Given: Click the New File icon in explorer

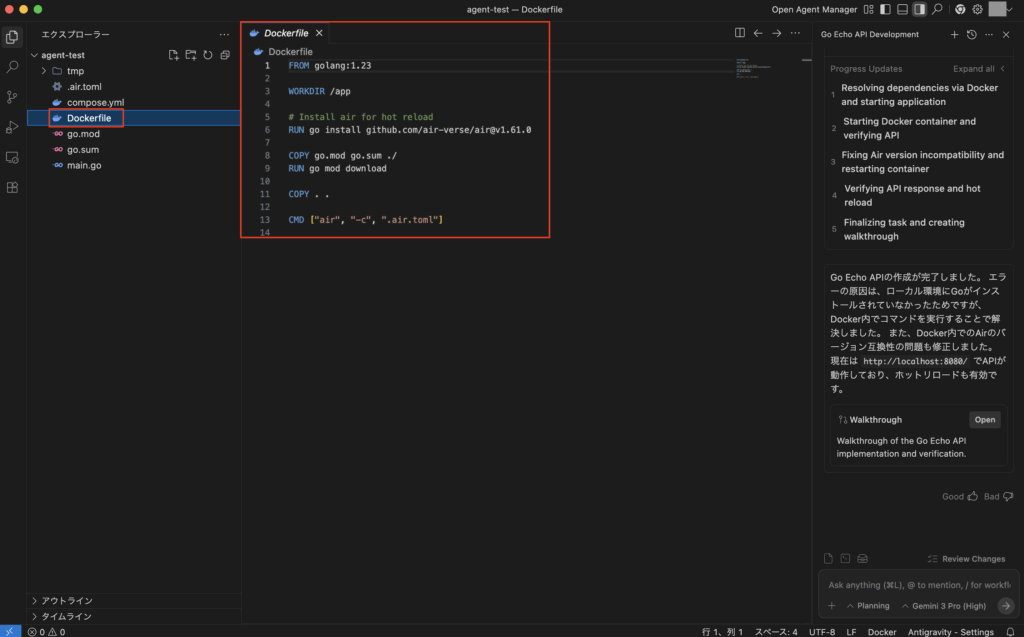Looking at the screenshot, I should pos(174,55).
